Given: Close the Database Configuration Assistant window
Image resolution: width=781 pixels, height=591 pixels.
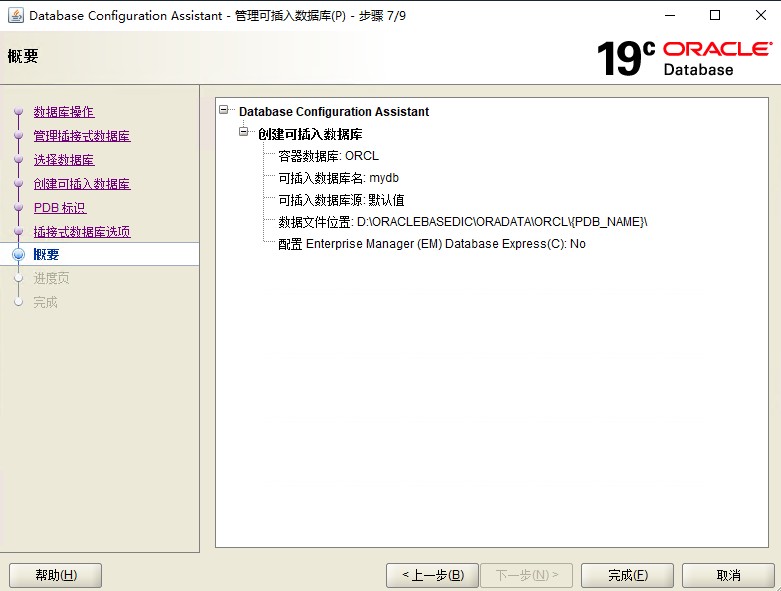Looking at the screenshot, I should coord(761,15).
